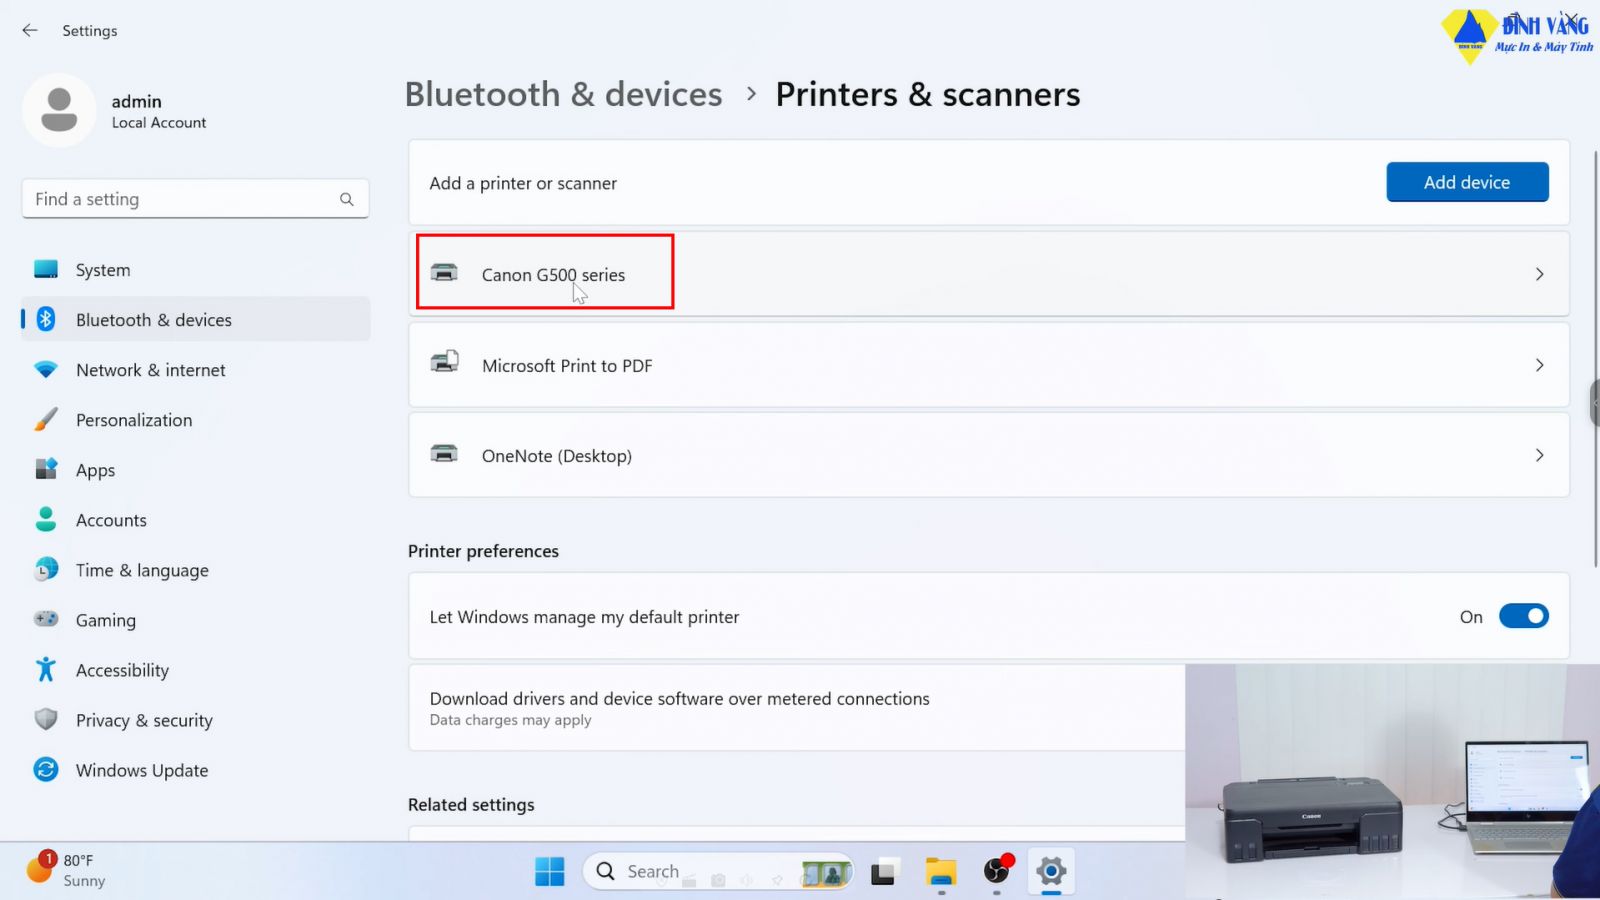Image resolution: width=1600 pixels, height=900 pixels.
Task: Toggle Let Windows manage my default printer
Action: (x=1523, y=616)
